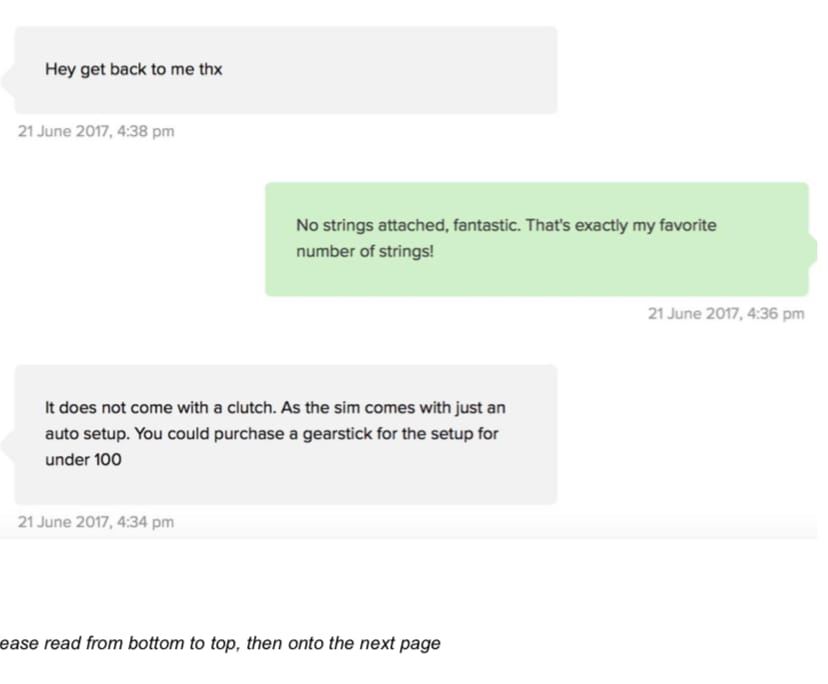Select the 4:36 pm timestamp
The height and width of the screenshot is (684, 828).
726,314
